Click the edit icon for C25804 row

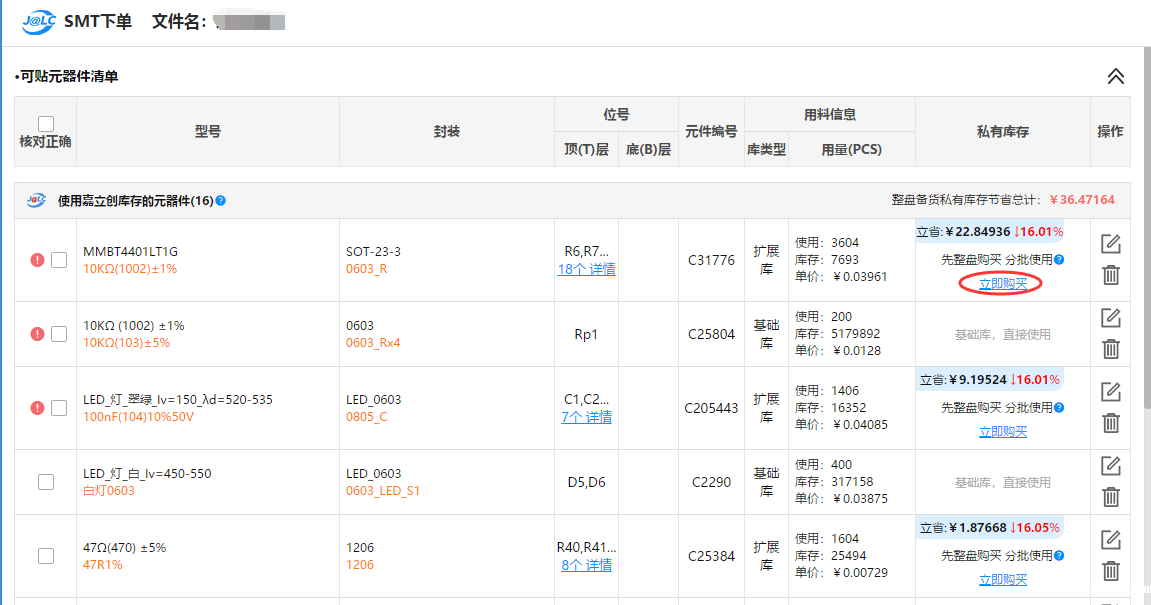(1110, 318)
